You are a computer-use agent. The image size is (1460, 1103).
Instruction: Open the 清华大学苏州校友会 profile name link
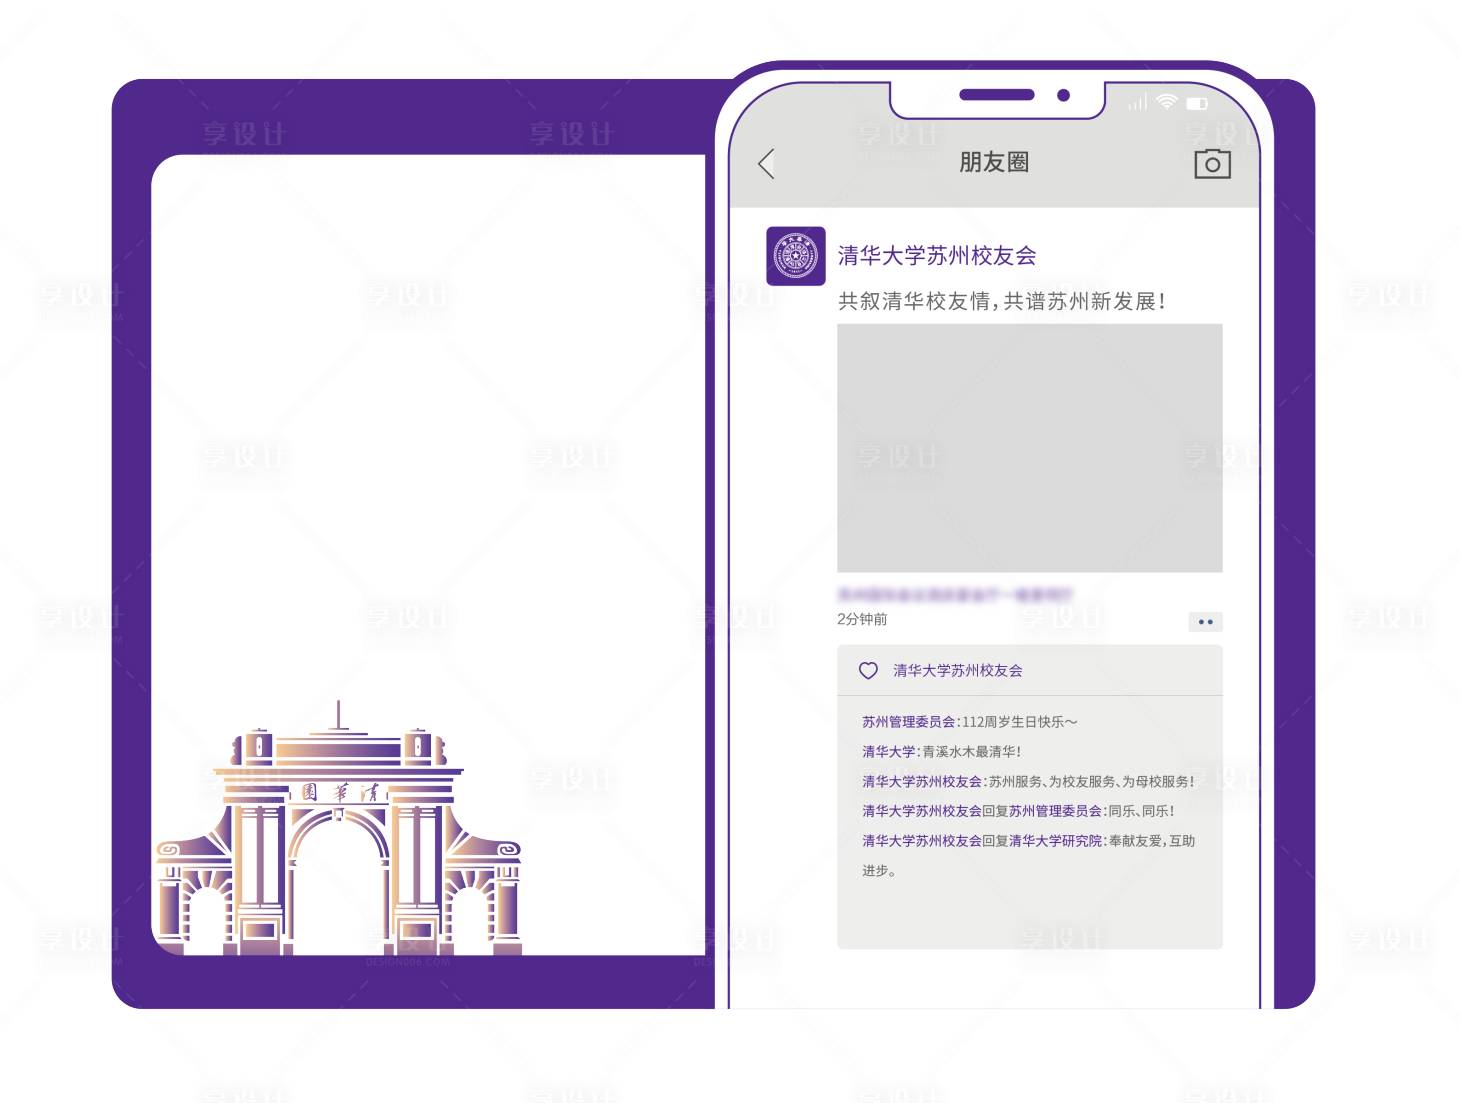coord(937,256)
